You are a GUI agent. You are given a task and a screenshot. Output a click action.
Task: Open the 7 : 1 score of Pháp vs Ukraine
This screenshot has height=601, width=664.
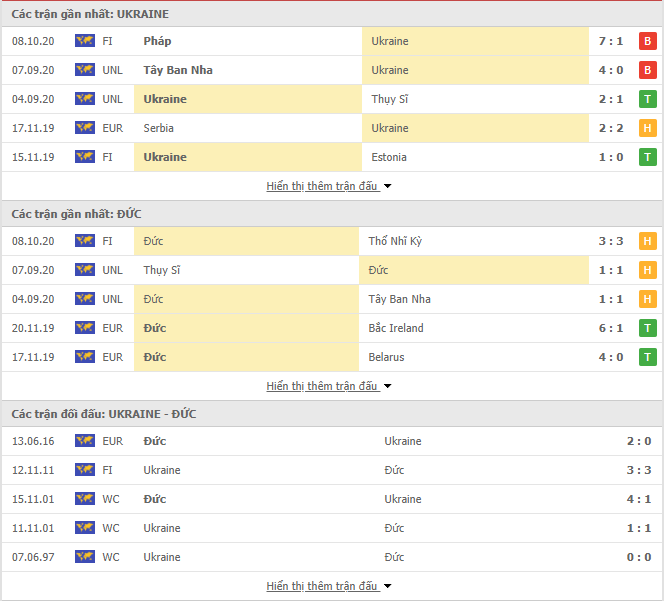[x=611, y=41]
